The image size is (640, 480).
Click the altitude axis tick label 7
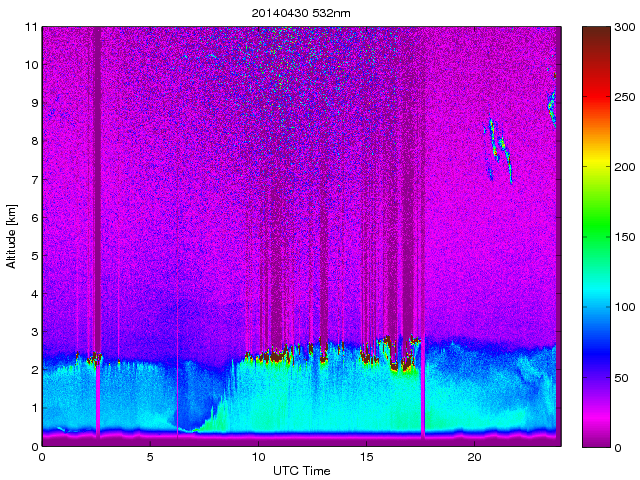[x=35, y=180]
